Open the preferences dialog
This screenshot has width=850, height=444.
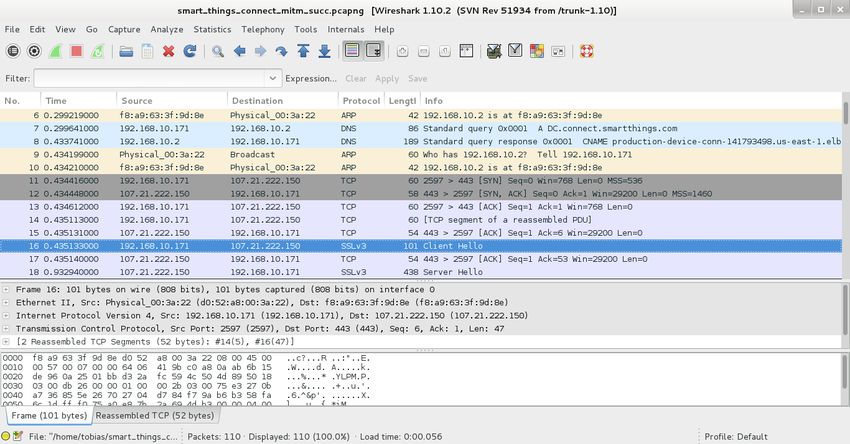point(558,51)
